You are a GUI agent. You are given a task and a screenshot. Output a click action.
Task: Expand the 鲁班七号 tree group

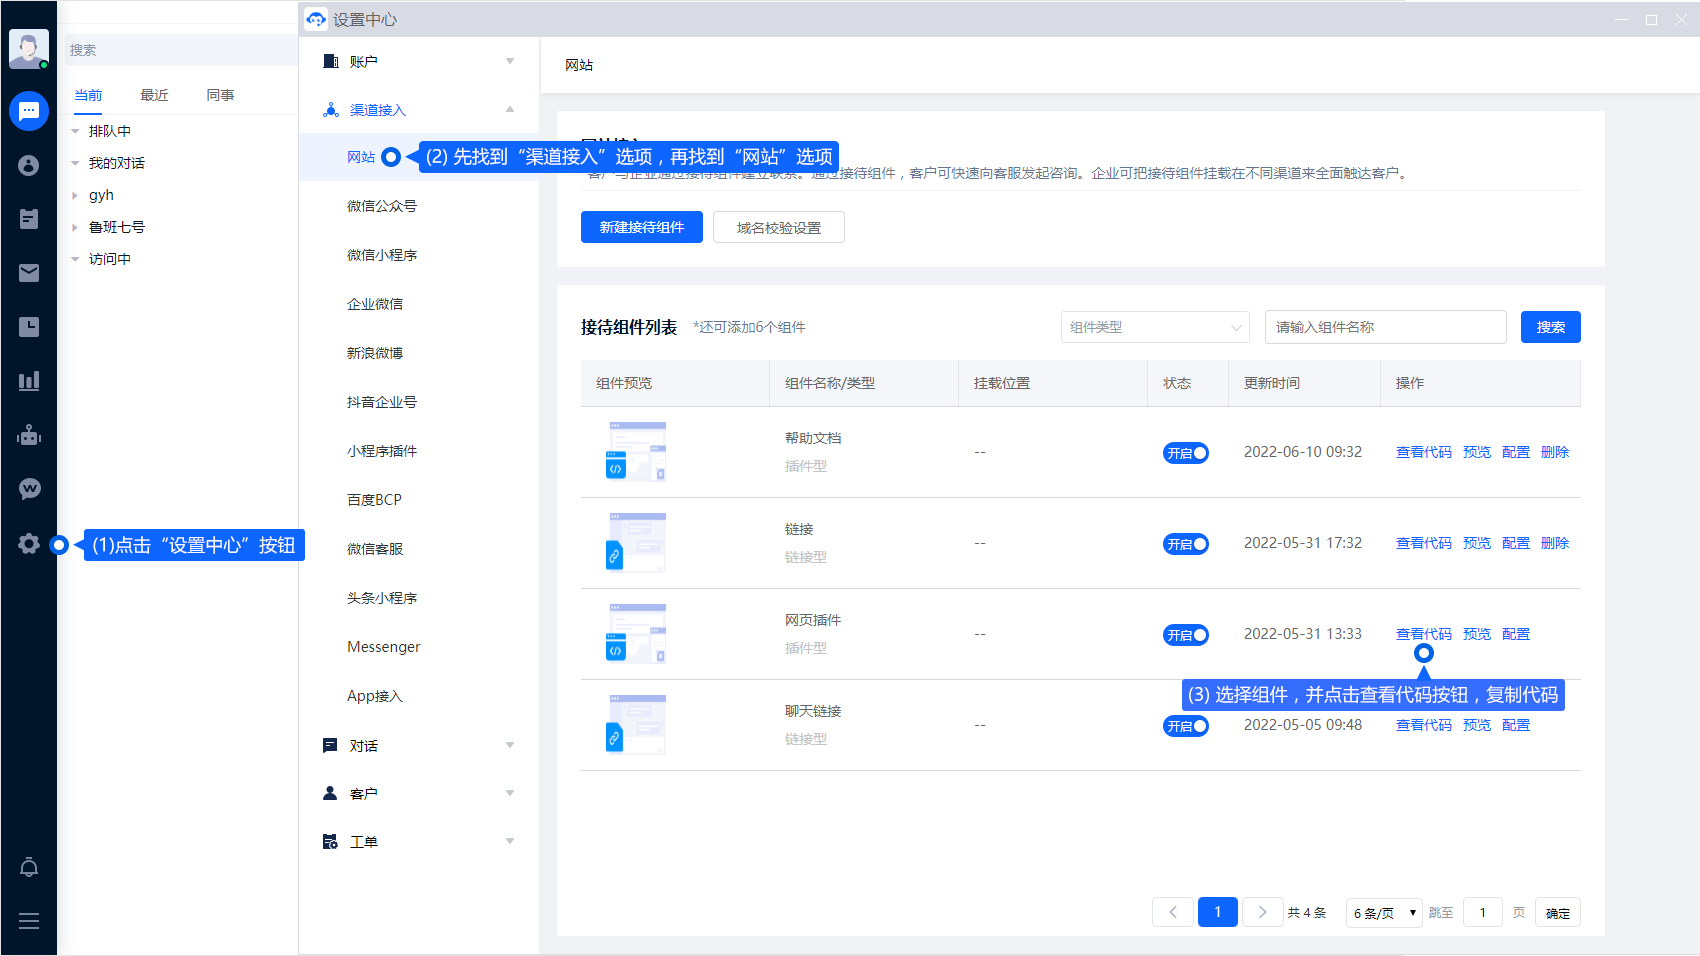coord(75,227)
